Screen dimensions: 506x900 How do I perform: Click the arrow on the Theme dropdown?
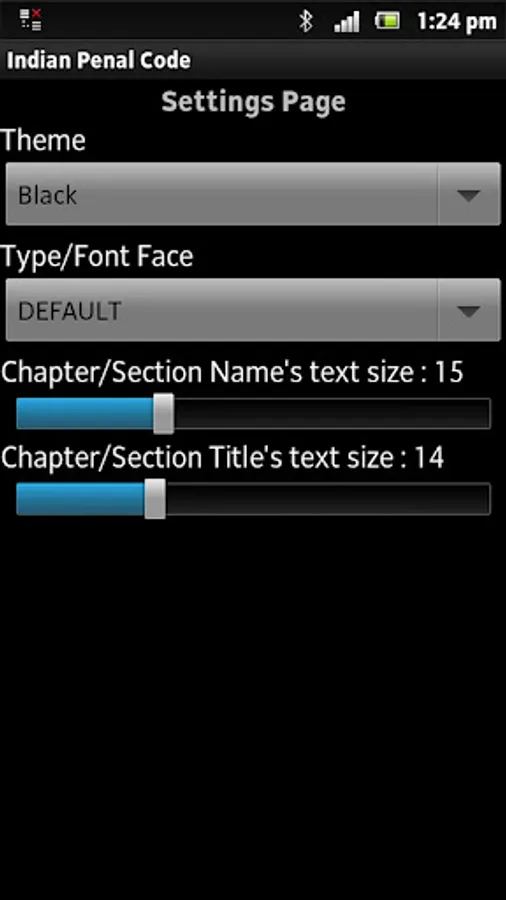pyautogui.click(x=469, y=195)
